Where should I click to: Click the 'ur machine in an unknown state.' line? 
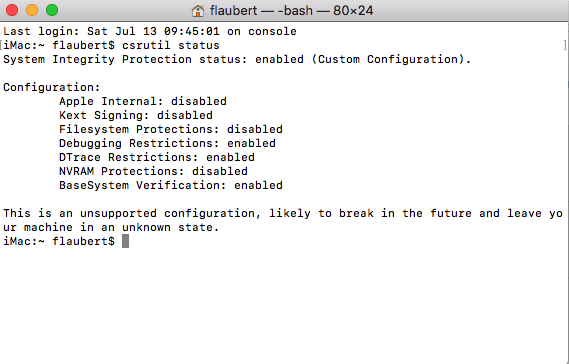point(111,228)
